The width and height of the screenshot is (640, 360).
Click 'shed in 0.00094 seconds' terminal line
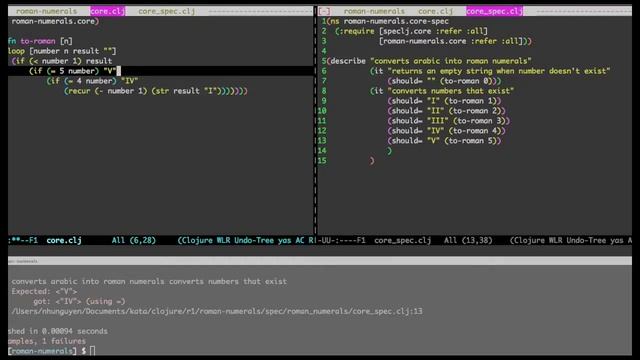click(58, 331)
